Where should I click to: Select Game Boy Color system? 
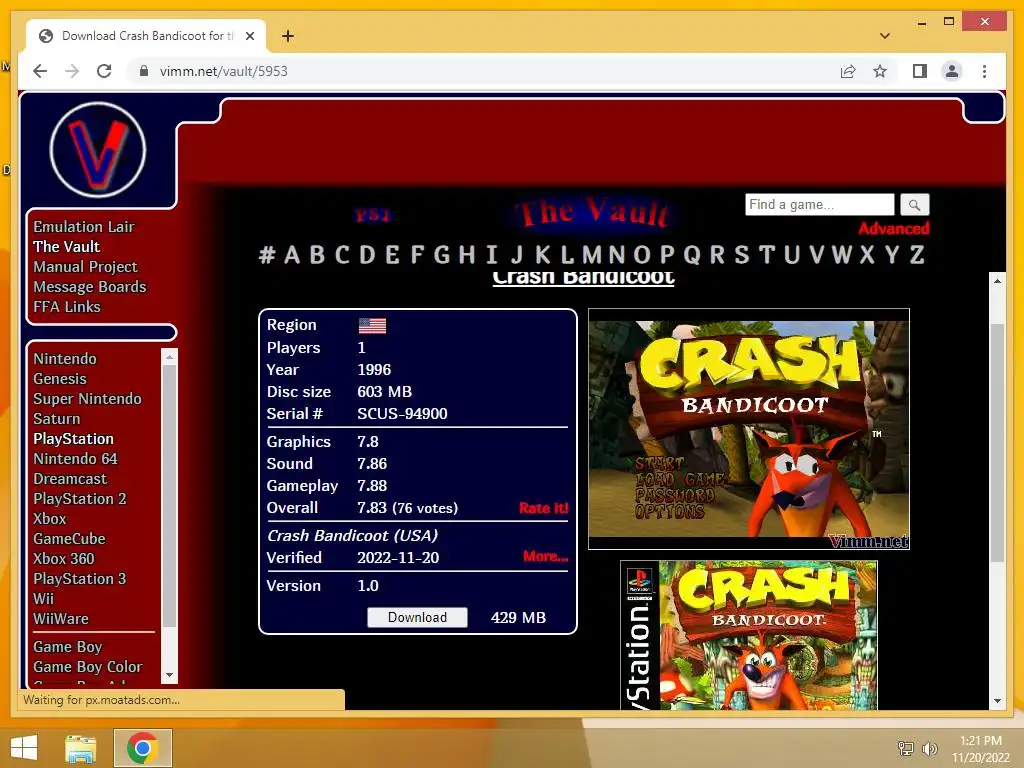pos(88,667)
